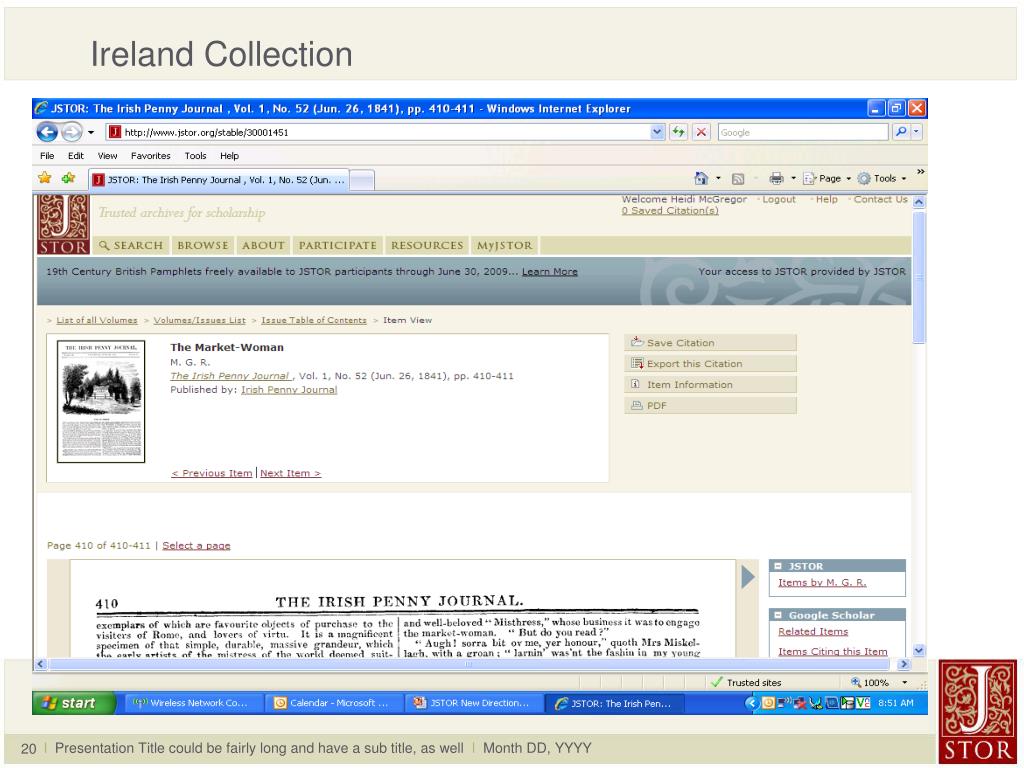Click the Google search box
Viewport: 1024px width, 768px height.
pyautogui.click(x=803, y=133)
